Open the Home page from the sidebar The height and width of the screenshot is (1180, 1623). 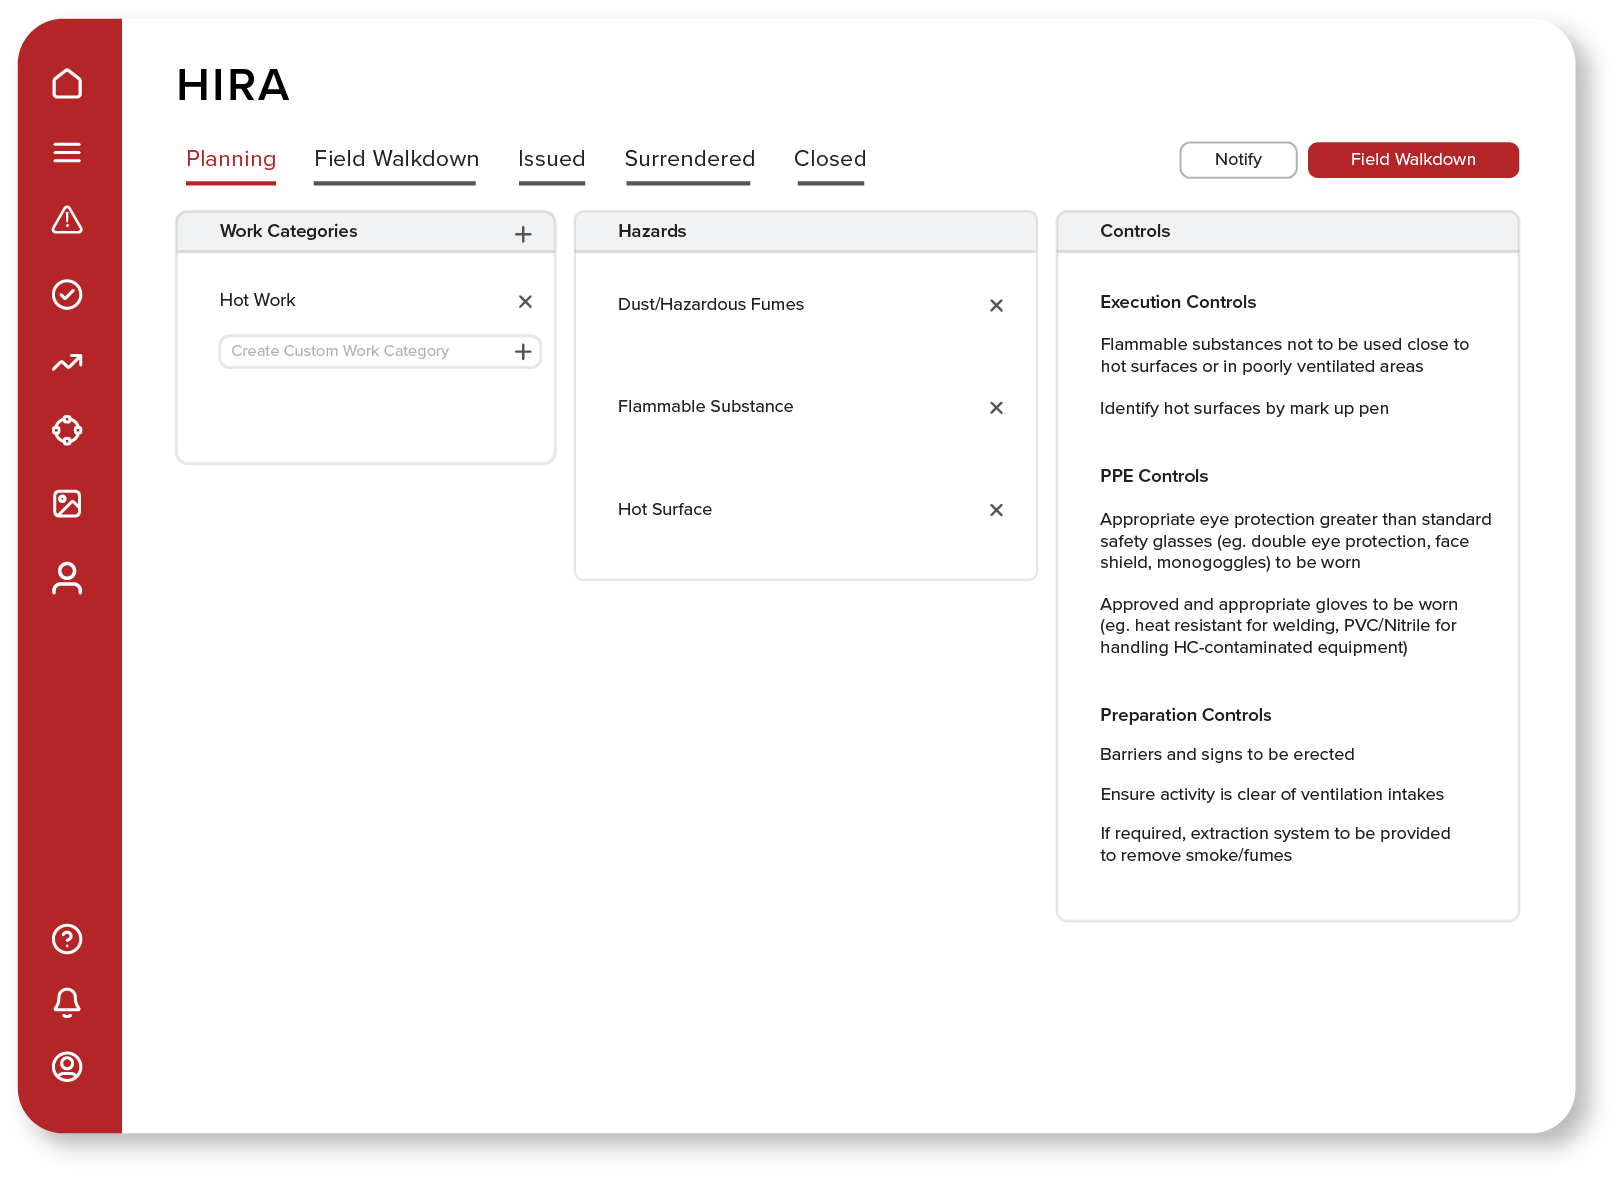coord(67,84)
